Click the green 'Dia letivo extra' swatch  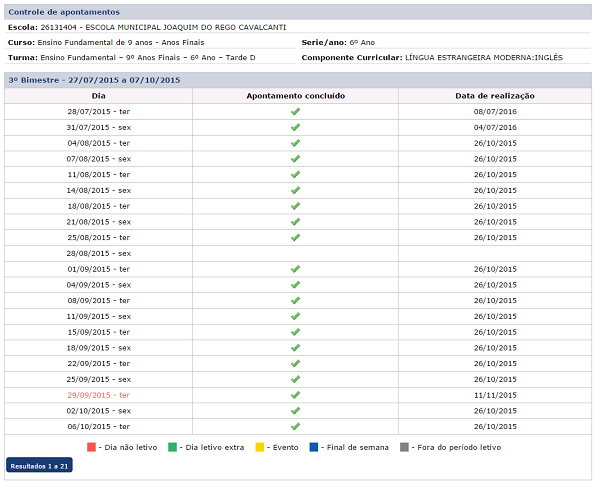pyautogui.click(x=172, y=447)
